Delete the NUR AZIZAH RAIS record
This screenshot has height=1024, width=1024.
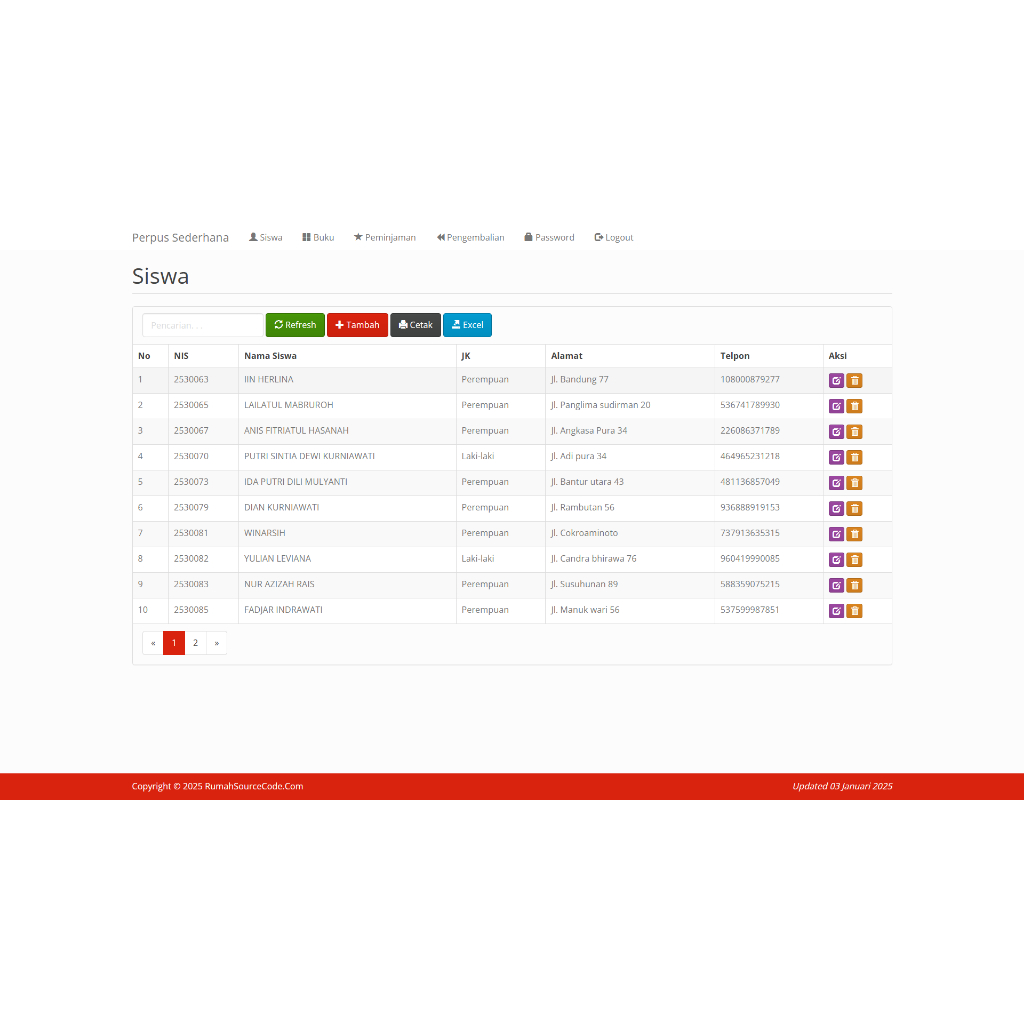click(x=854, y=585)
